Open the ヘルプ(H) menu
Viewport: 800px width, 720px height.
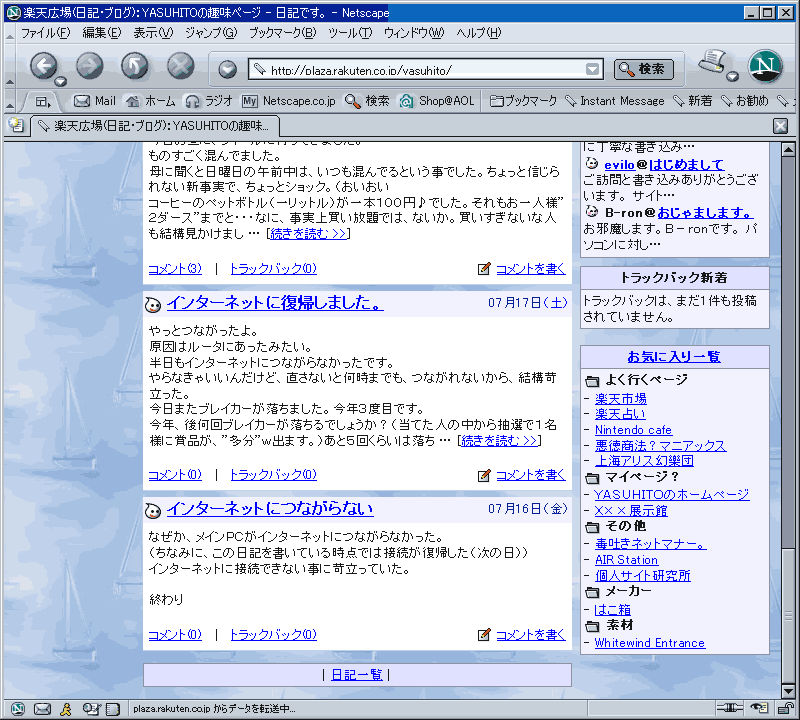(479, 33)
